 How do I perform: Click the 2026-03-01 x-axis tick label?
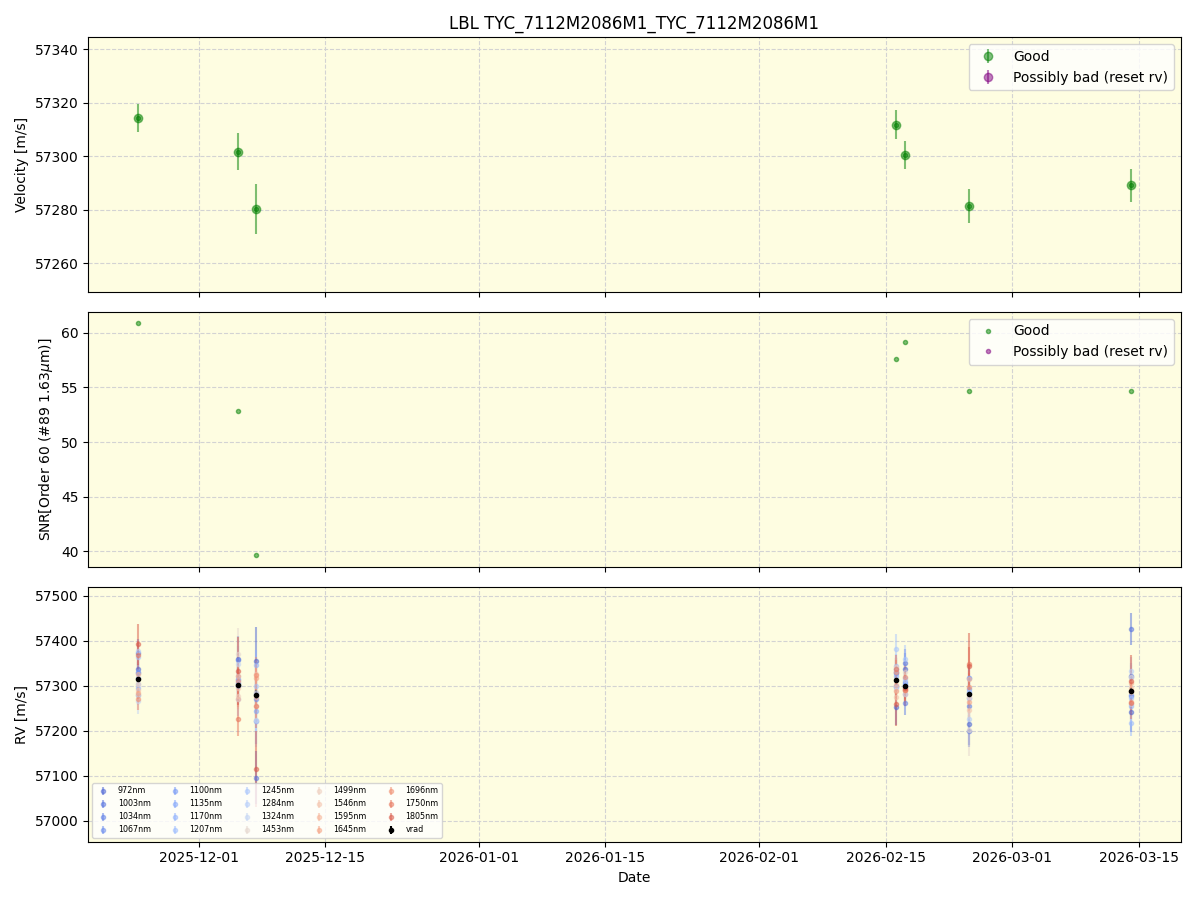pyautogui.click(x=1012, y=857)
